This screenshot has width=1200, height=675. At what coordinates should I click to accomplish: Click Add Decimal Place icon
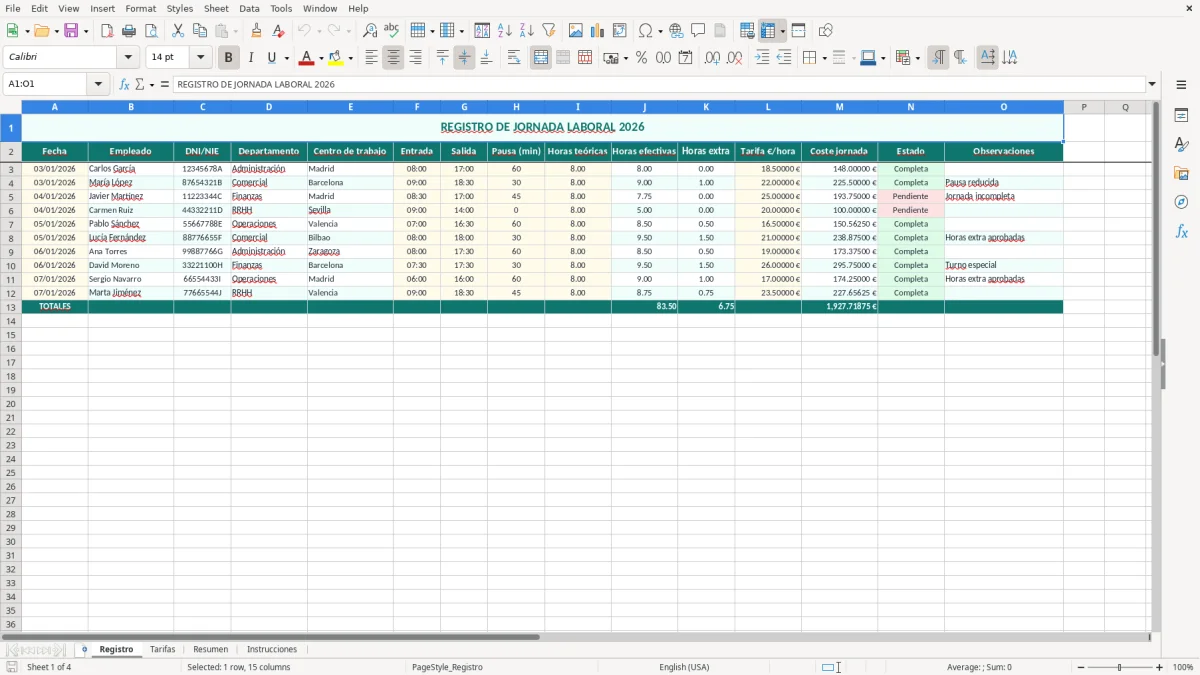coord(712,58)
